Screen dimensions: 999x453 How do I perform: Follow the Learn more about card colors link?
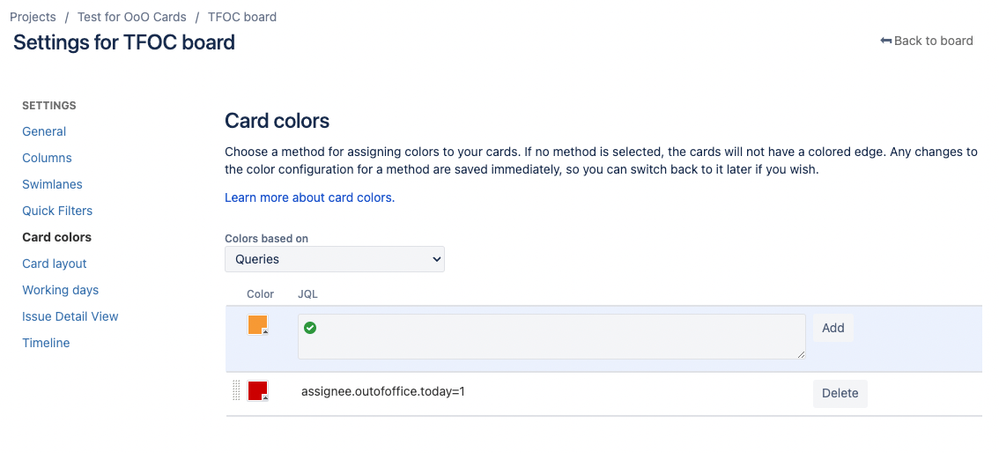[x=309, y=198]
